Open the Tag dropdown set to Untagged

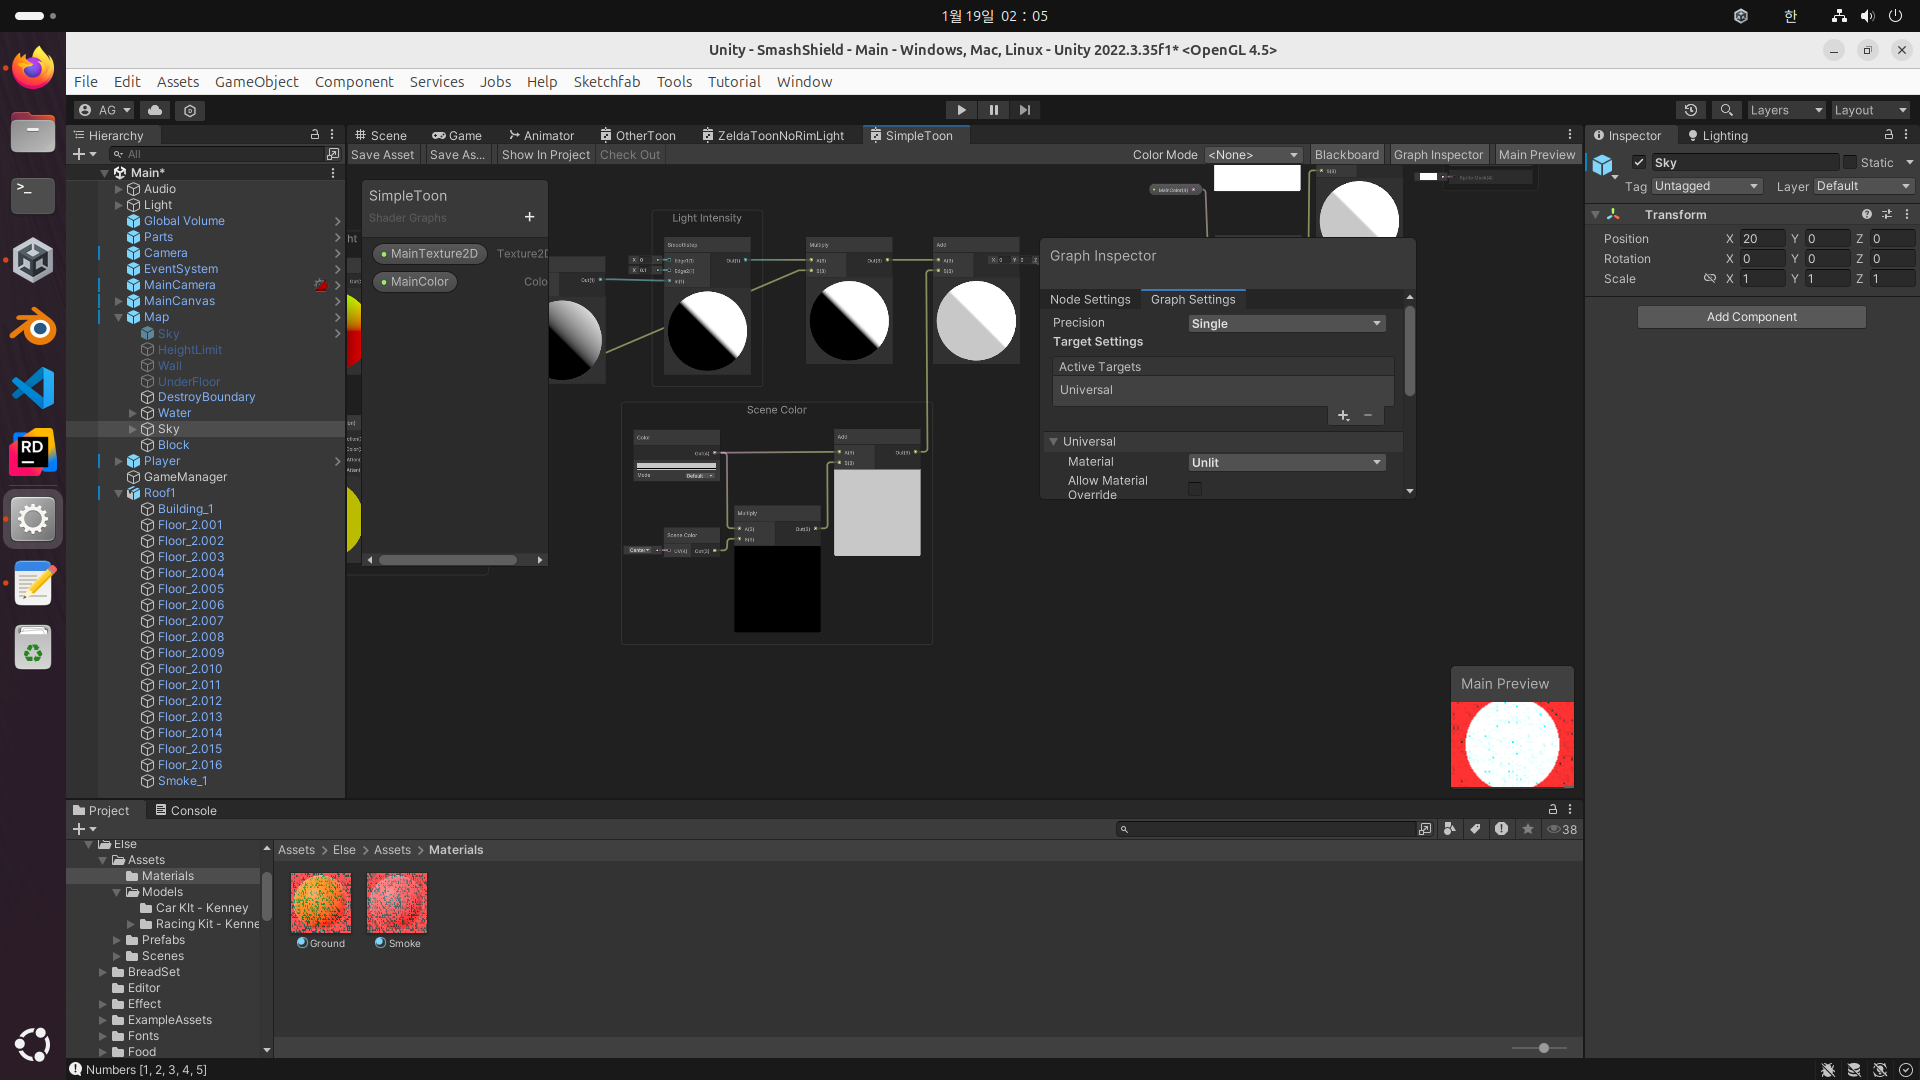[x=1706, y=186]
